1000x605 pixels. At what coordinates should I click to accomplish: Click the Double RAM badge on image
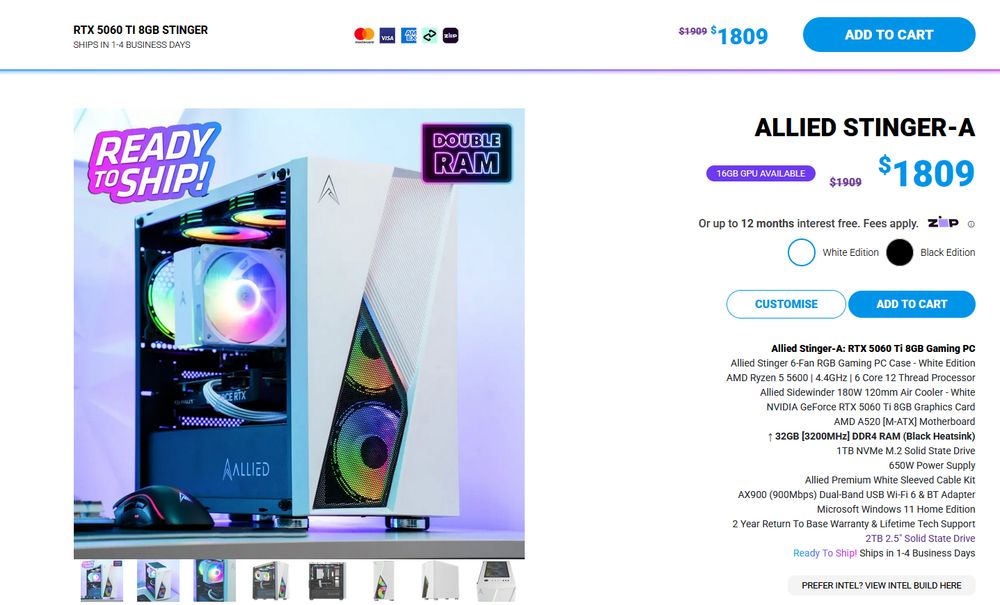coord(467,153)
